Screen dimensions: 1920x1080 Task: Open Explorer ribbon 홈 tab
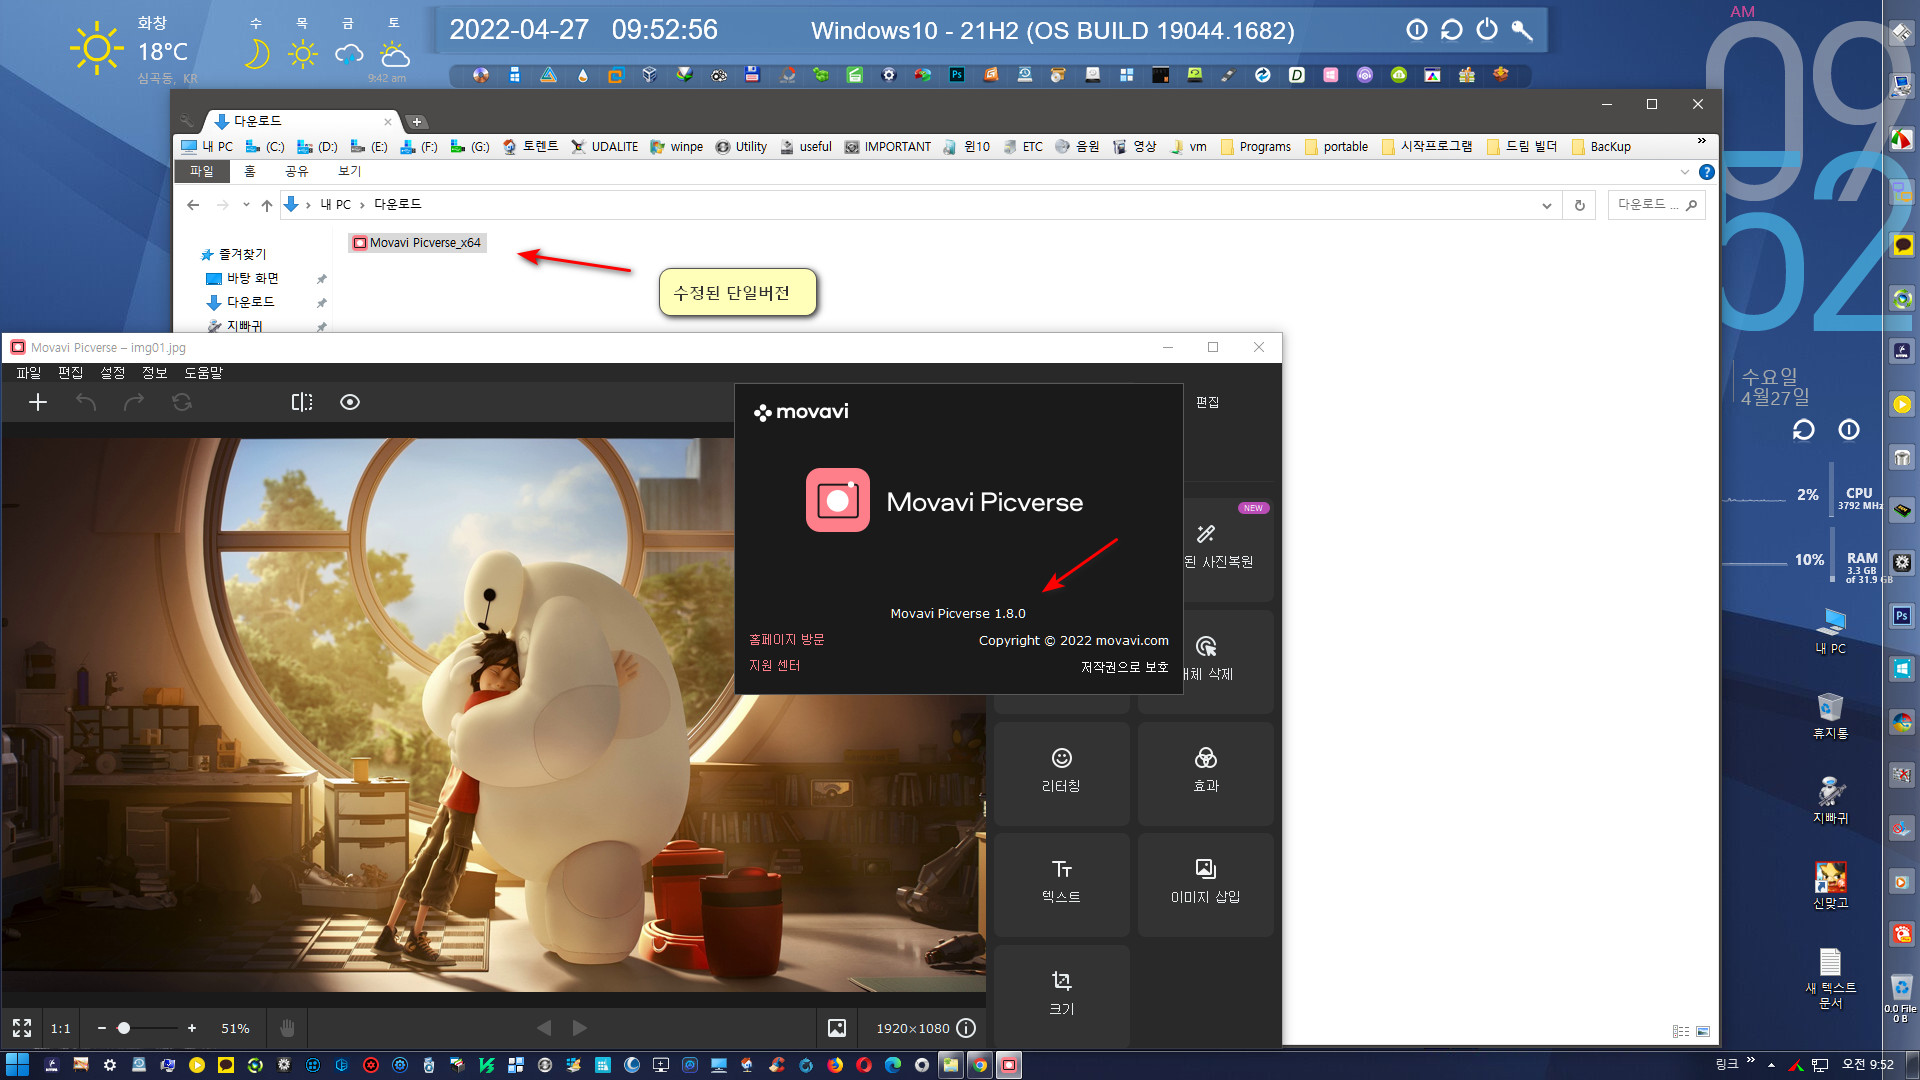tap(250, 172)
